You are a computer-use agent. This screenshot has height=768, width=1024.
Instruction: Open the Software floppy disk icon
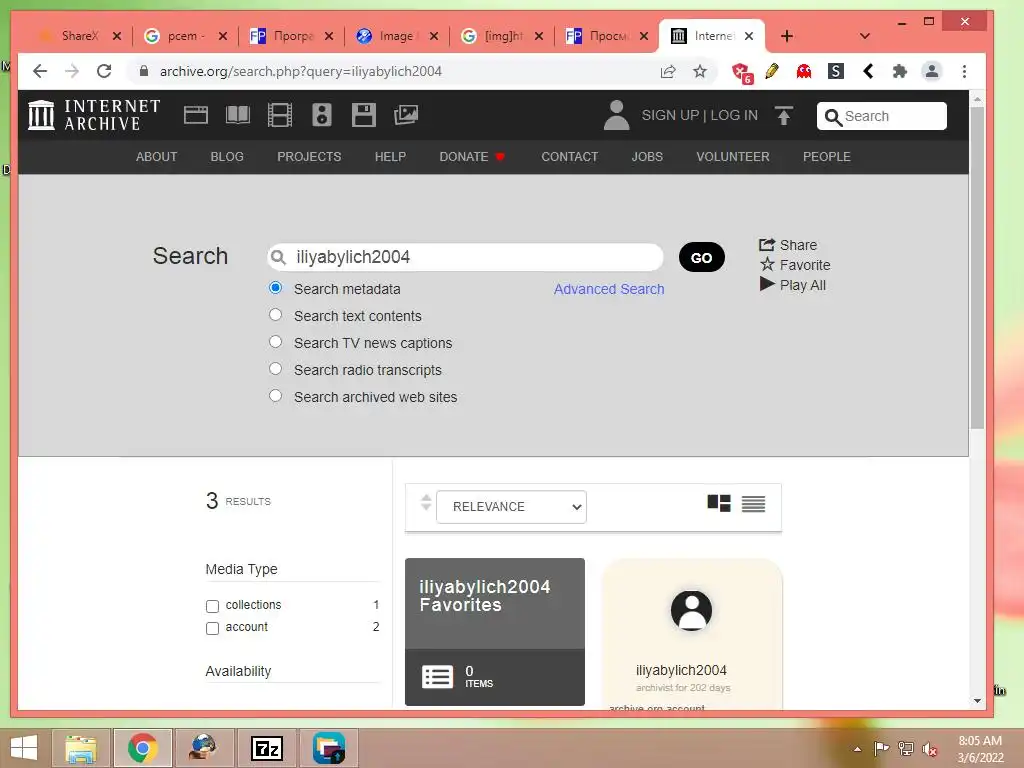point(364,115)
